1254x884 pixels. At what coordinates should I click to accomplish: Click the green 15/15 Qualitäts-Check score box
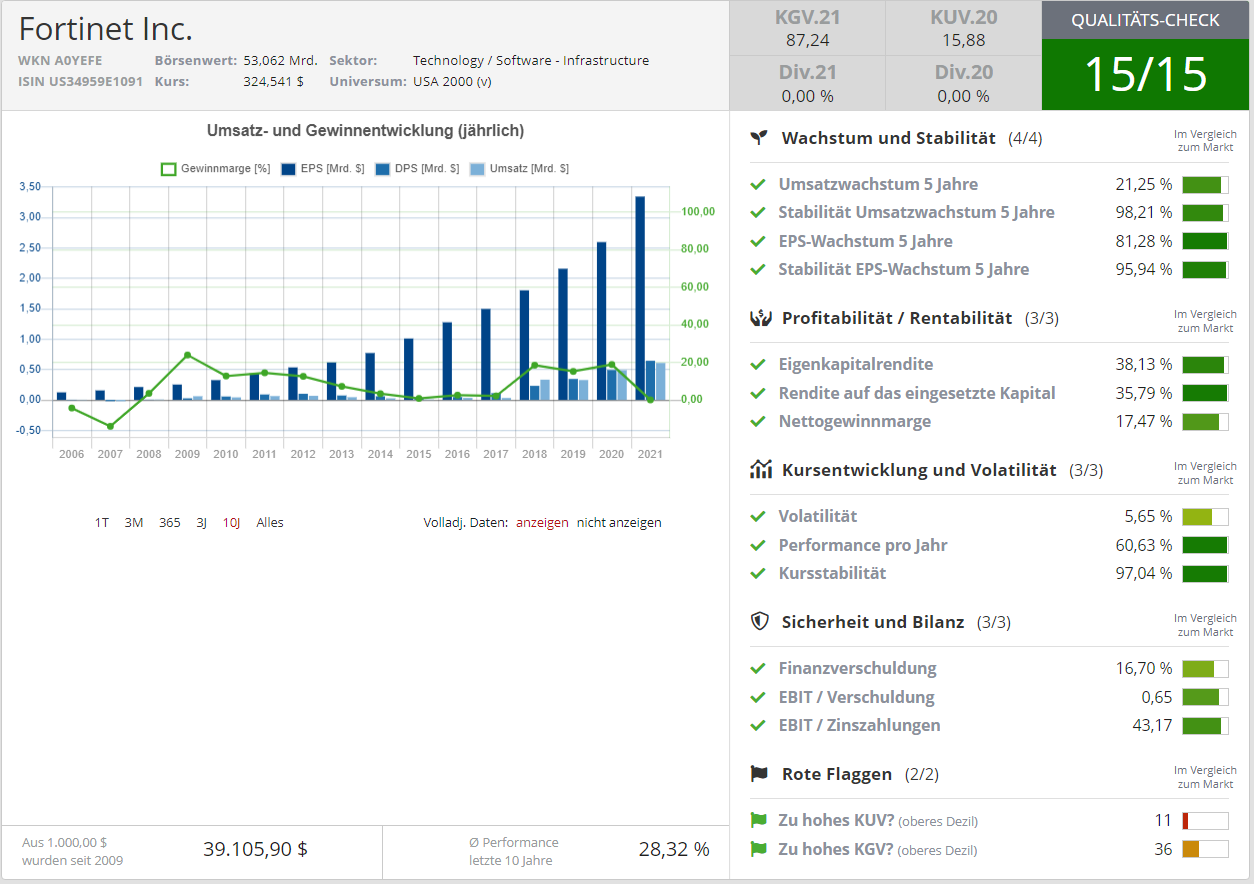1145,75
